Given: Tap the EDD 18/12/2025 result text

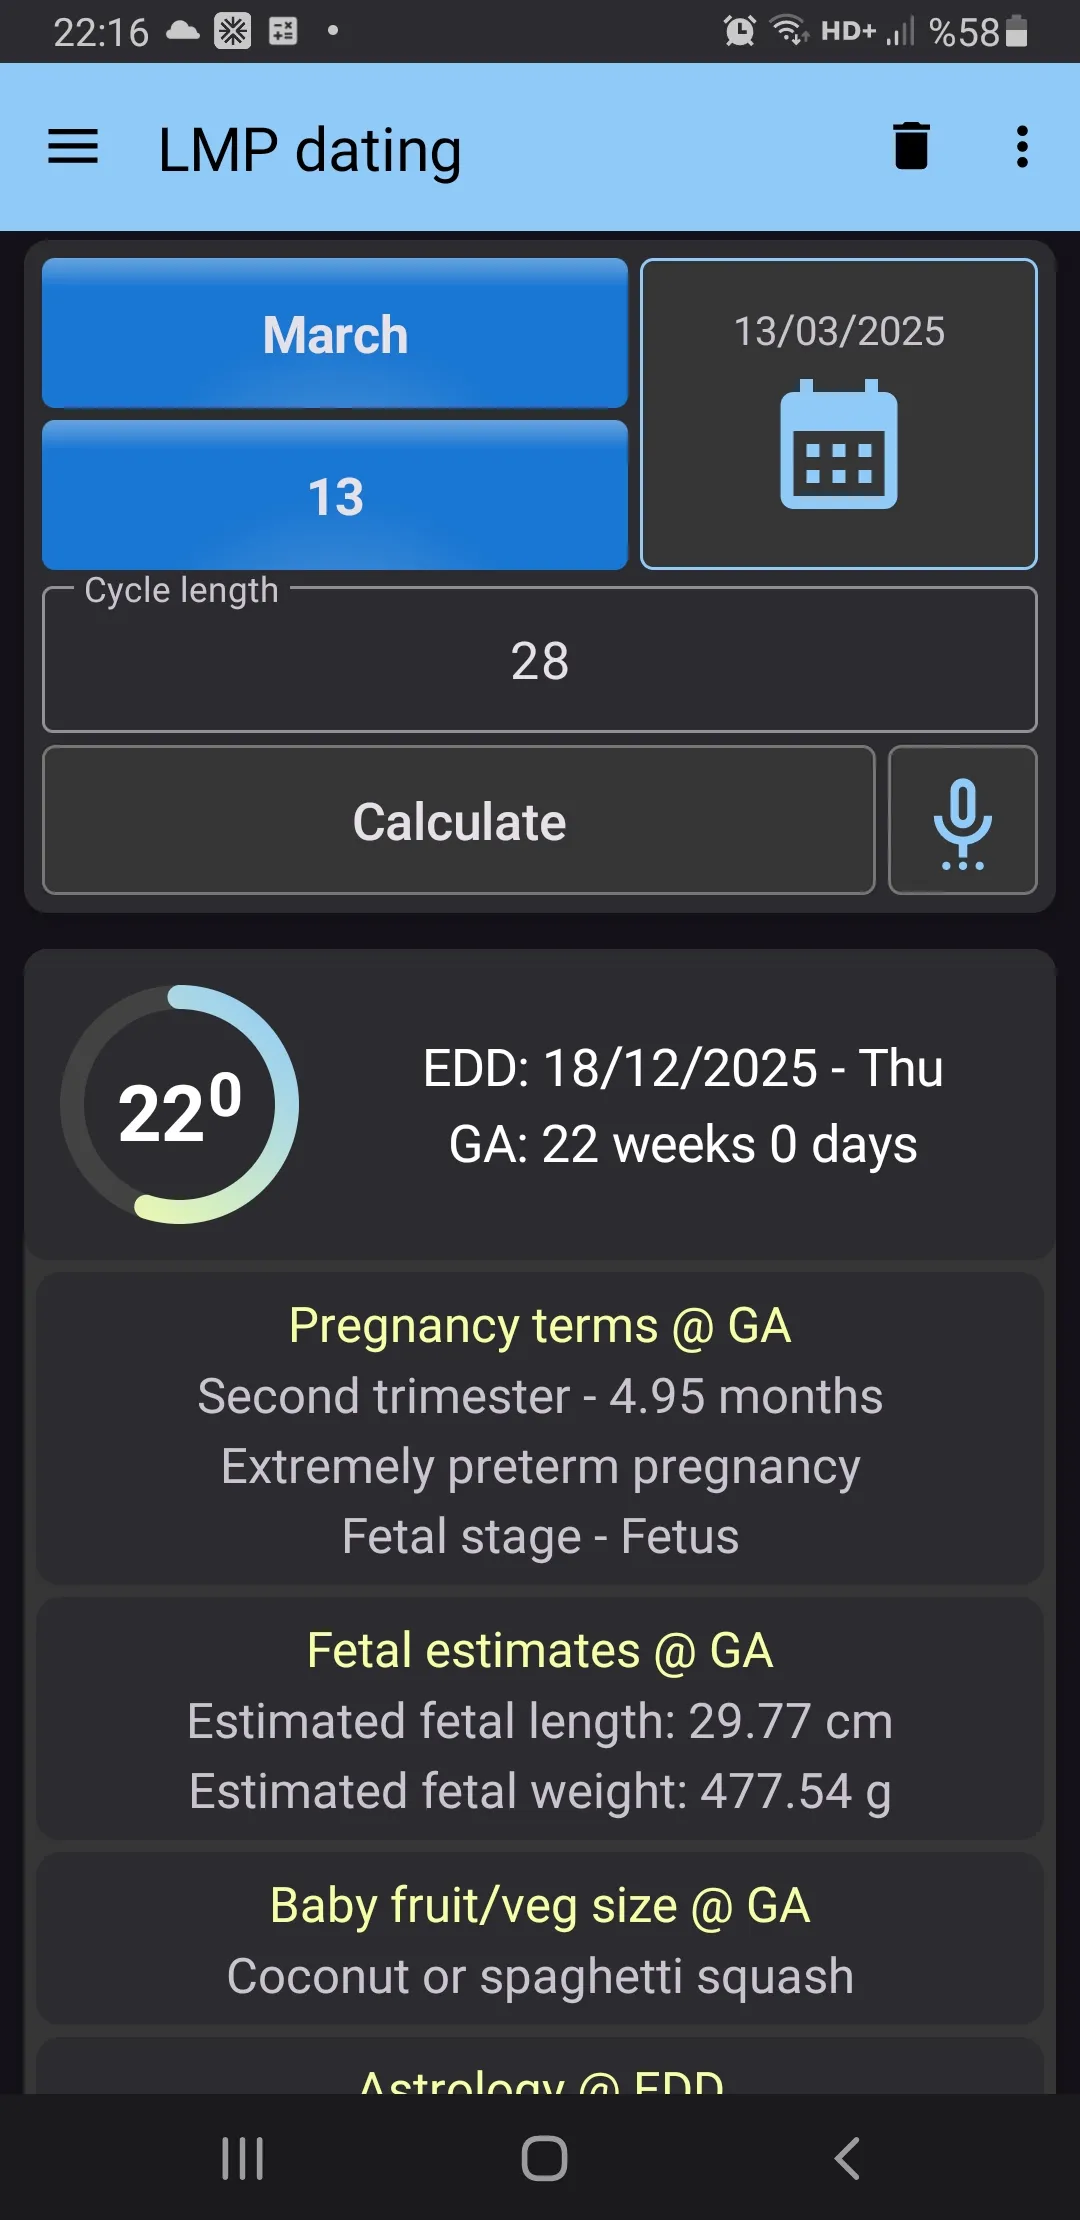Looking at the screenshot, I should click(683, 1068).
